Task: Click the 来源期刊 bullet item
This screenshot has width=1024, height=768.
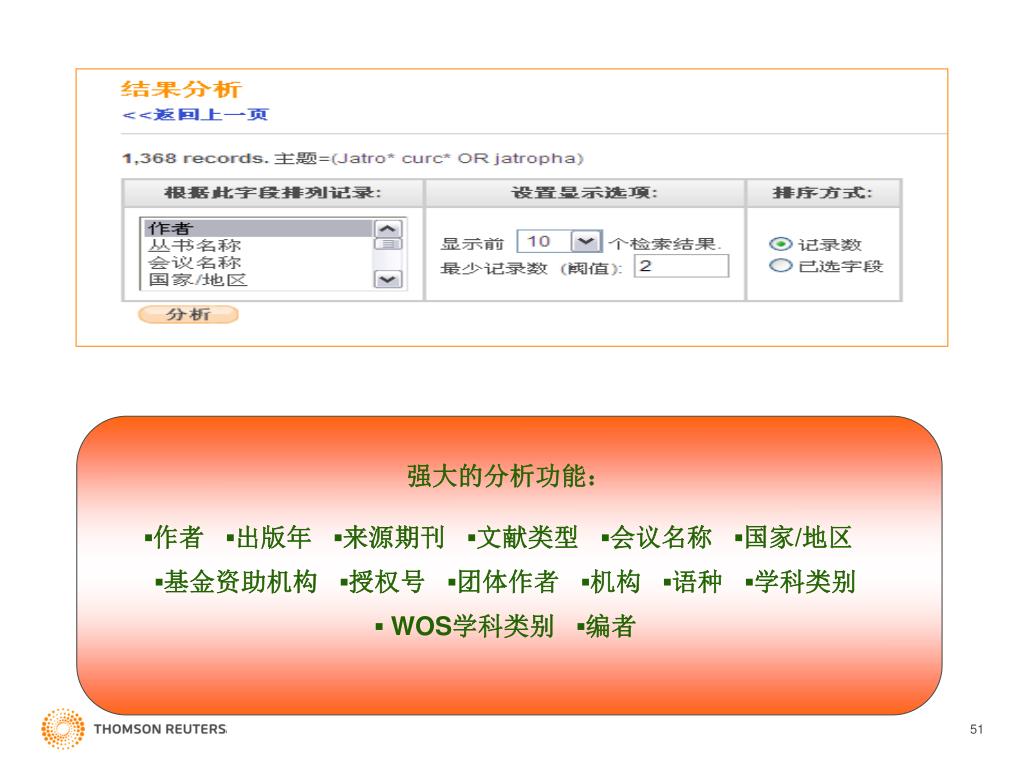Action: pos(390,537)
